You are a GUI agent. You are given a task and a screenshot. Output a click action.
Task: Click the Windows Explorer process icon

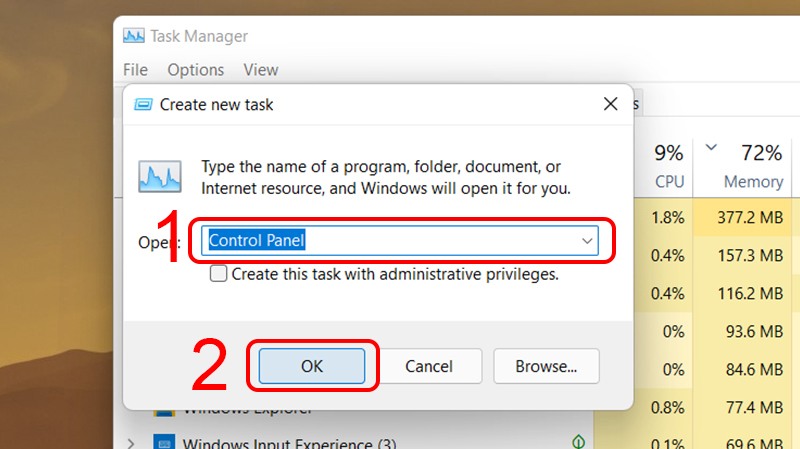coord(163,408)
